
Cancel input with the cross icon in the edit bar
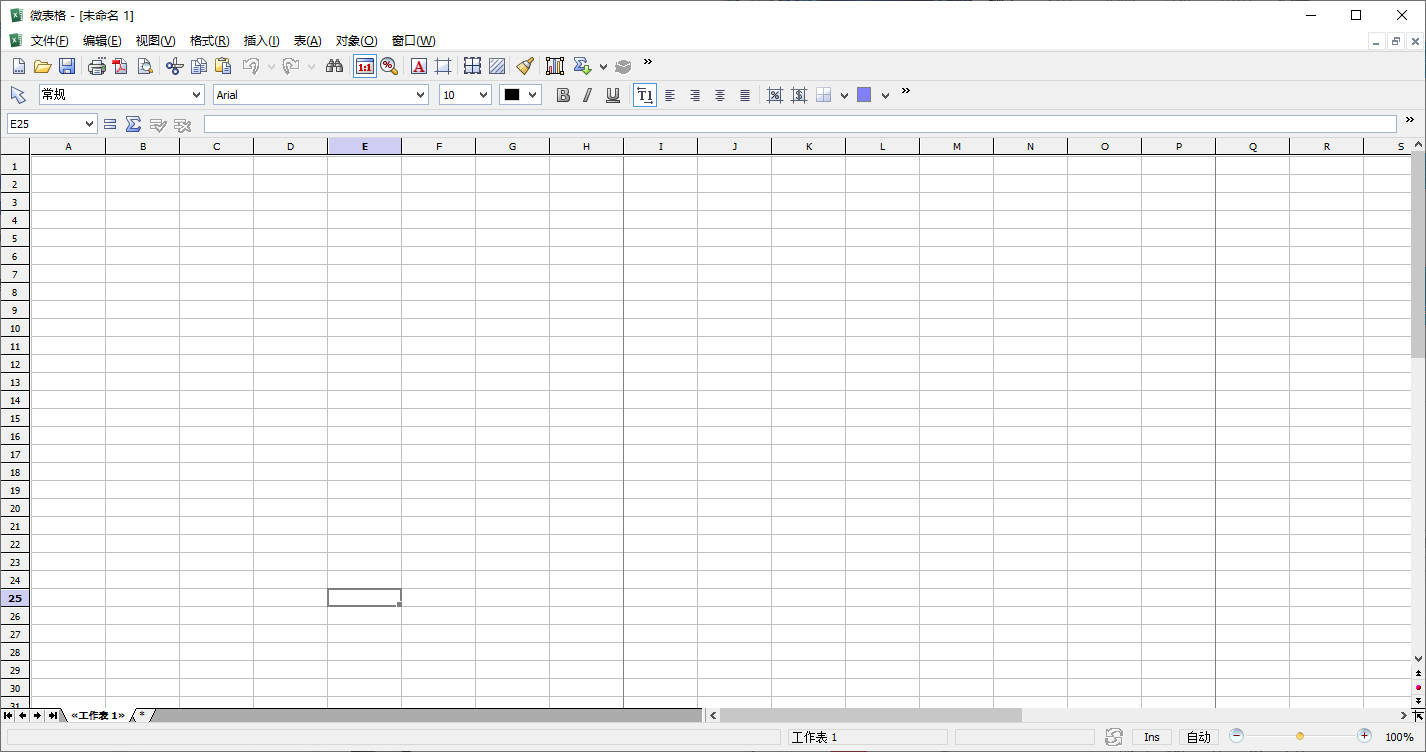[x=182, y=124]
